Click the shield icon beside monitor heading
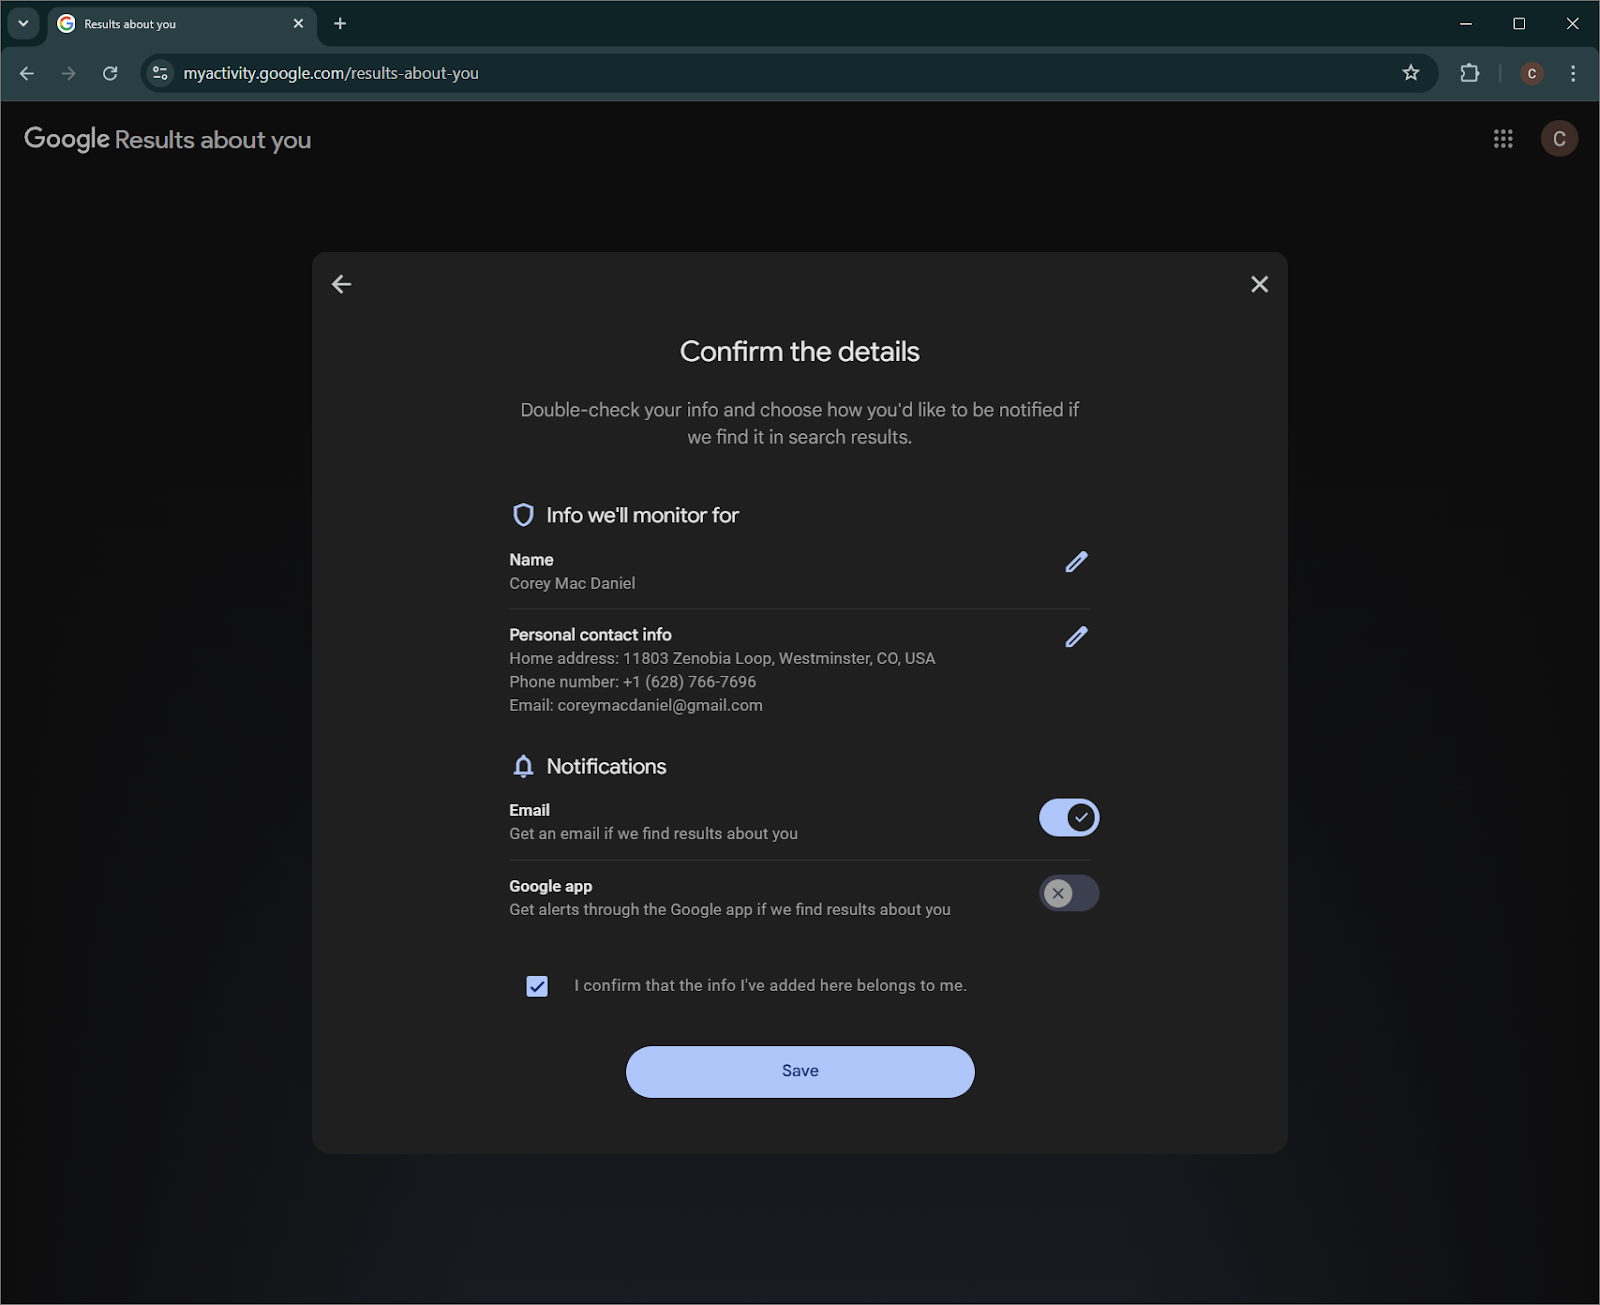Image resolution: width=1600 pixels, height=1305 pixels. coord(523,515)
